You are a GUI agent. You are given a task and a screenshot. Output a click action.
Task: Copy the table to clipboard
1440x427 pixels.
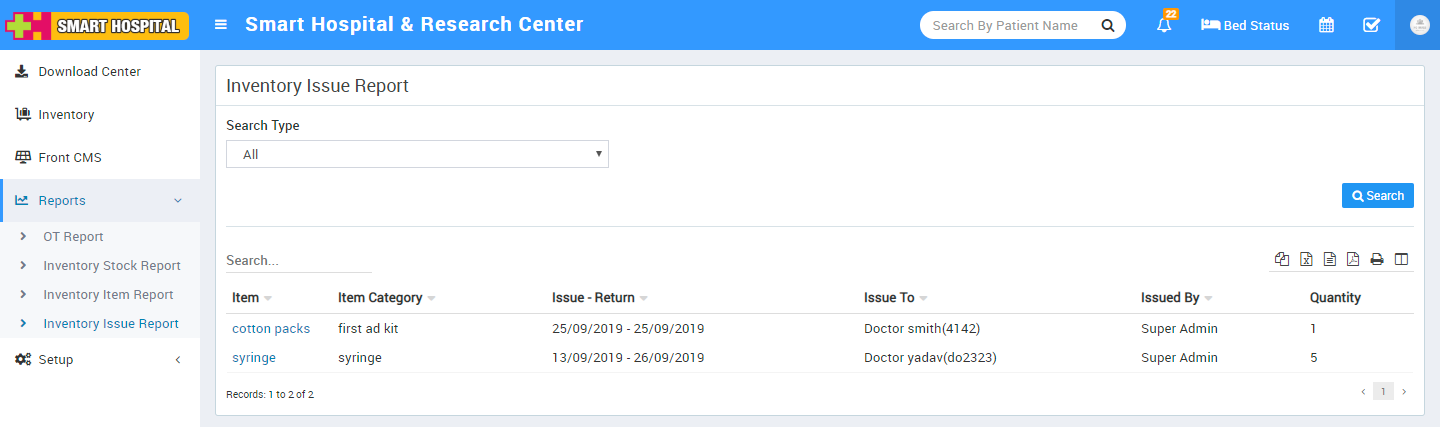1282,260
